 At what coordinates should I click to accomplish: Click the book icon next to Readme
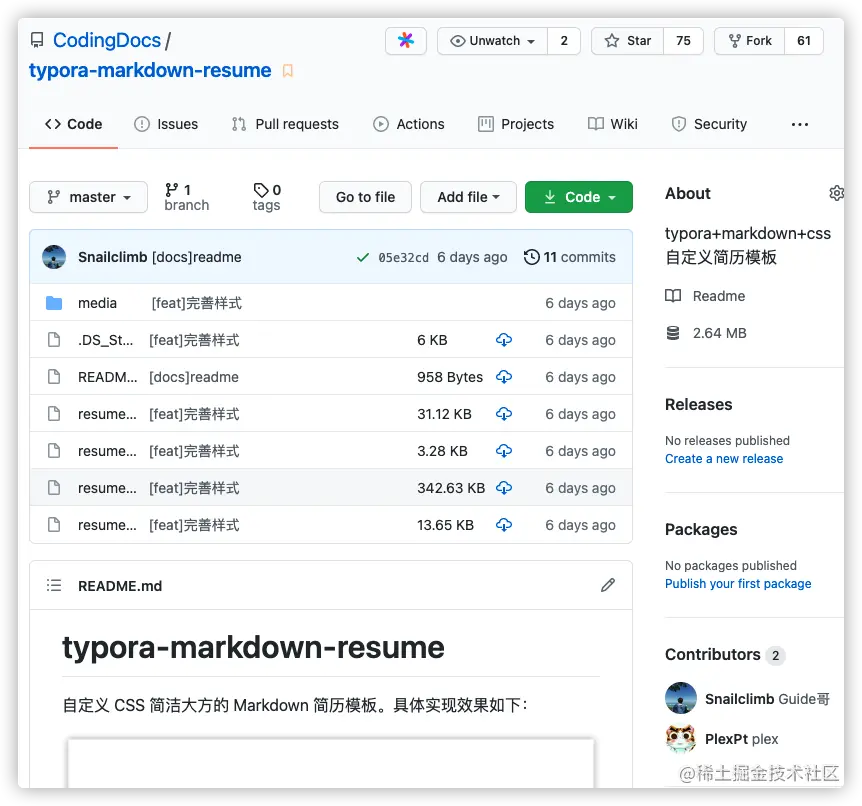click(x=673, y=296)
